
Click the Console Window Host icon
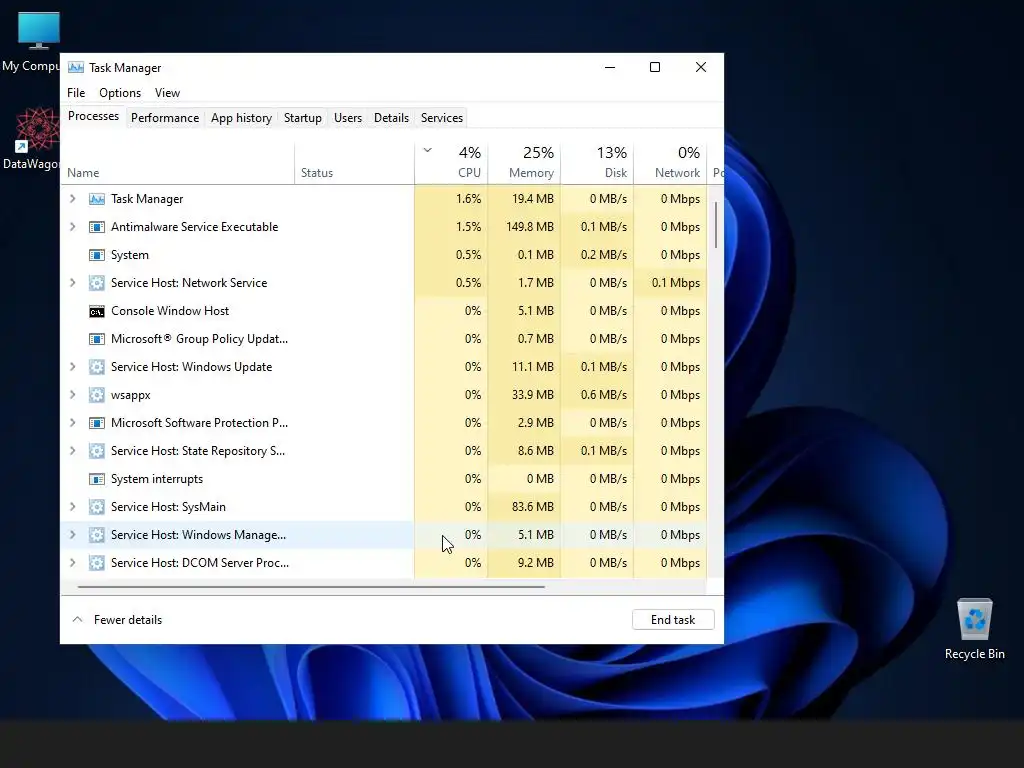click(x=97, y=312)
